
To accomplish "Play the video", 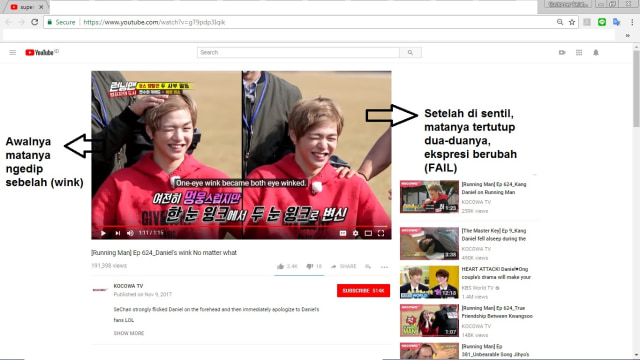I will (x=103, y=233).
